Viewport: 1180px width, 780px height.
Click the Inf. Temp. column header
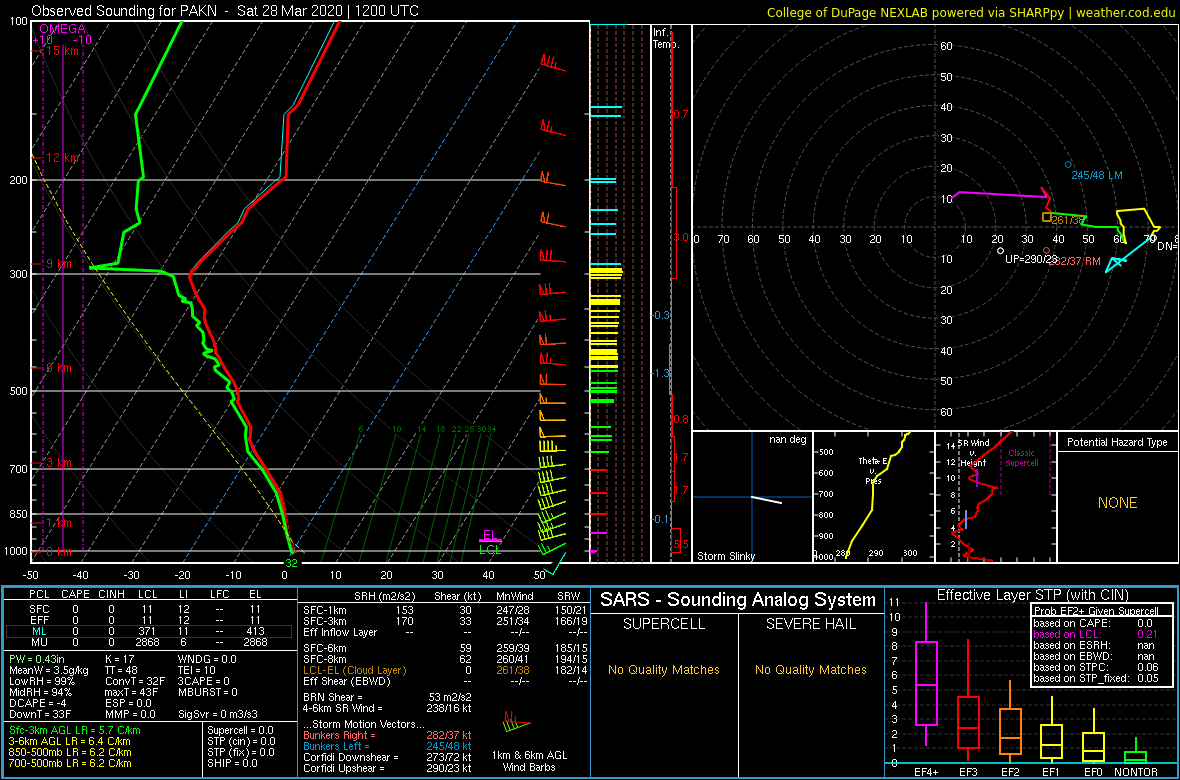[x=667, y=38]
